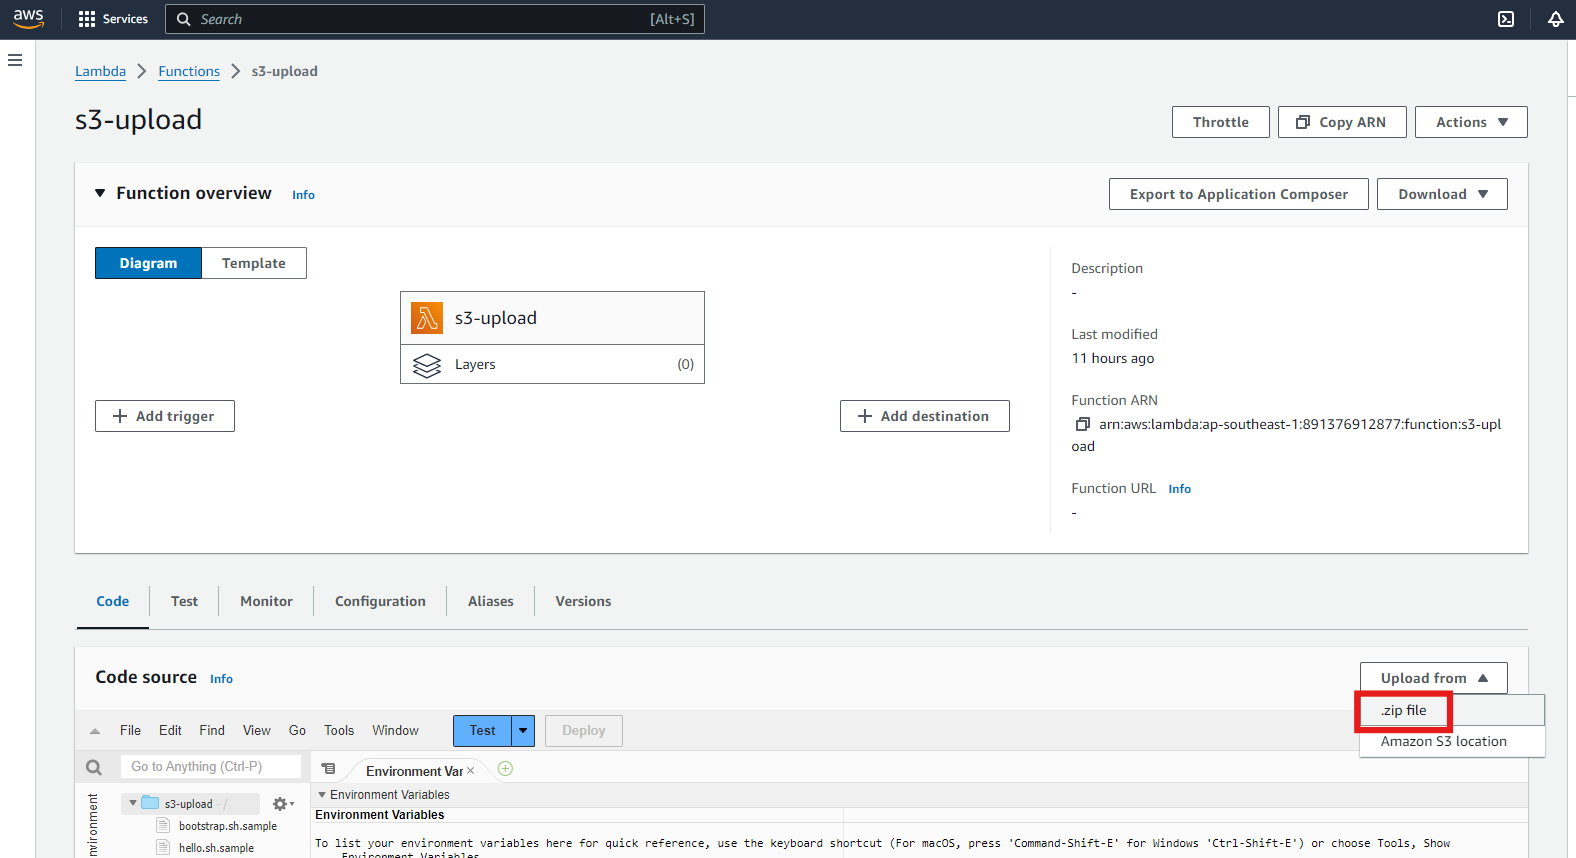Click the Deploy button
The width and height of the screenshot is (1576, 858).
click(584, 731)
